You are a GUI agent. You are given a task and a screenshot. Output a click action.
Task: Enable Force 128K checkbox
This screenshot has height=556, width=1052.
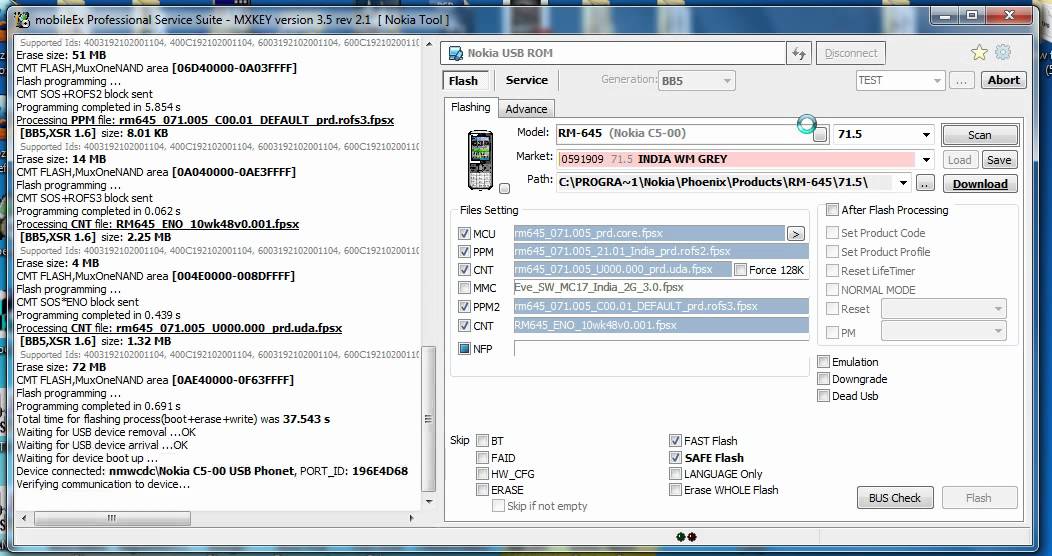(x=740, y=270)
